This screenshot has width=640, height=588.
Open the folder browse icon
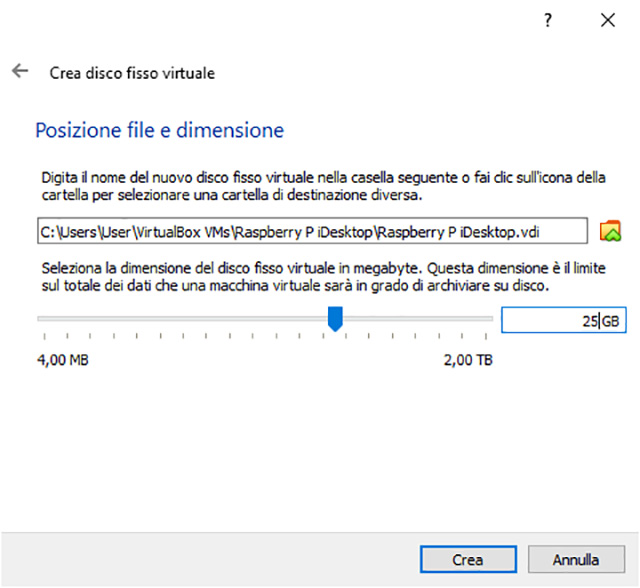coord(610,231)
